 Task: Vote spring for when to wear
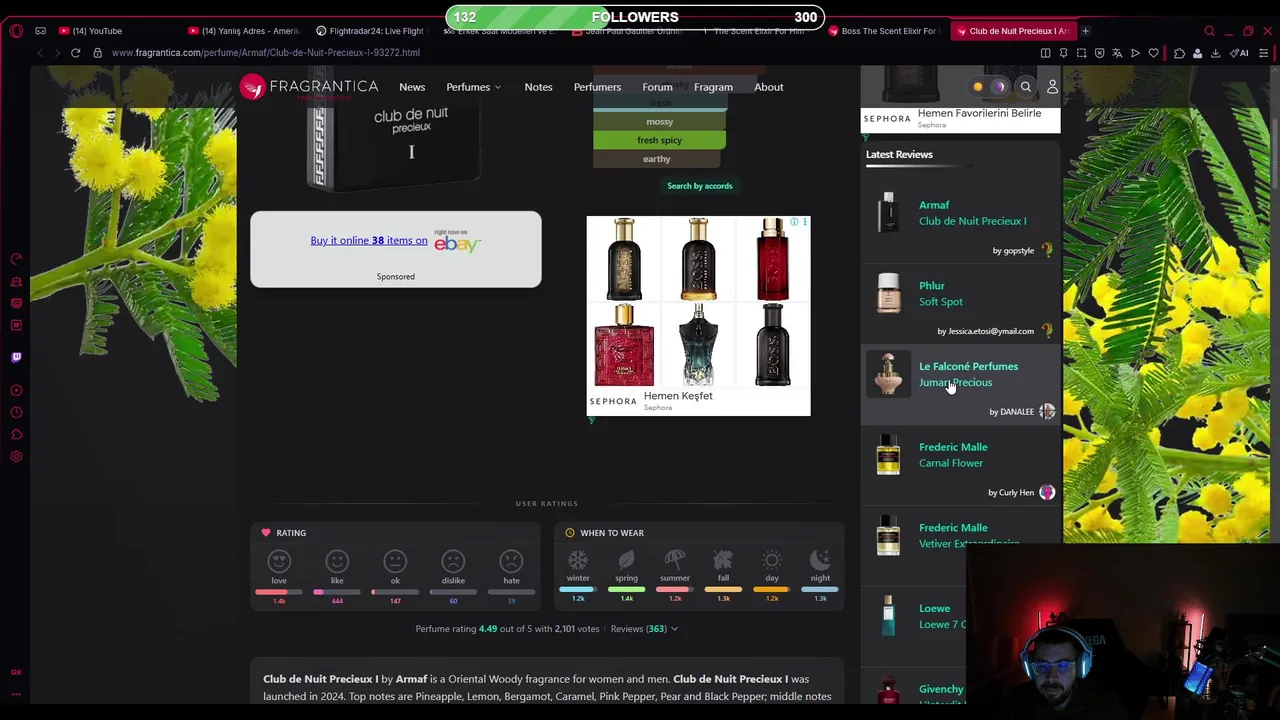[x=626, y=560]
